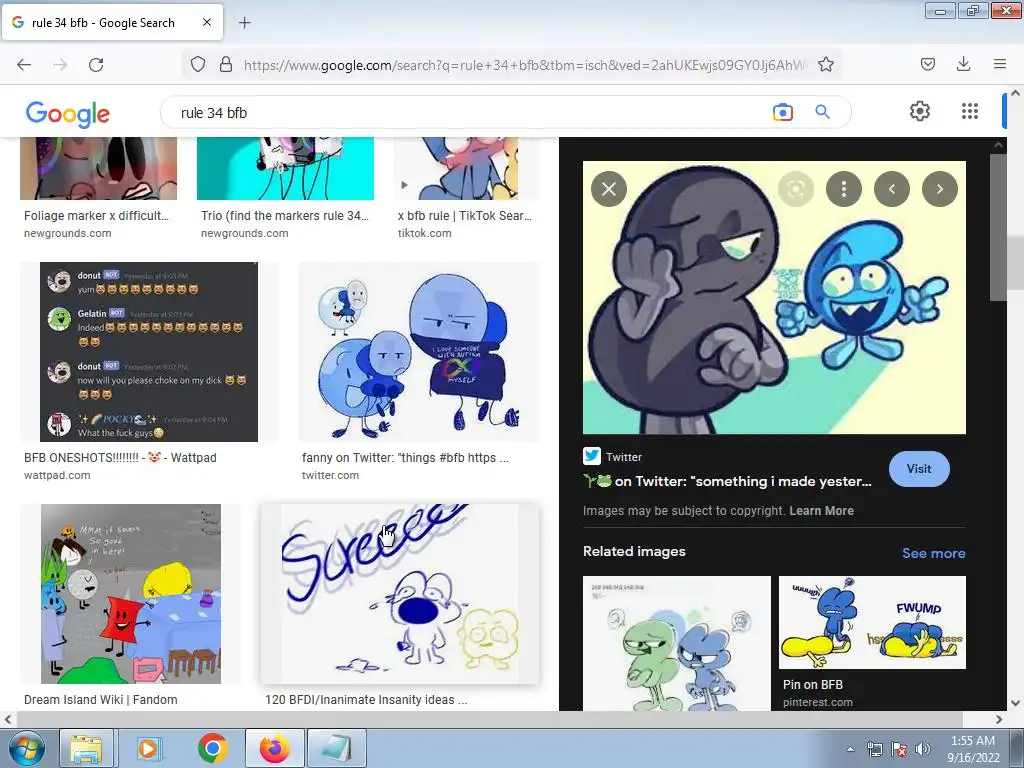Open the Pin on BFB related thumbnail

[x=872, y=622]
